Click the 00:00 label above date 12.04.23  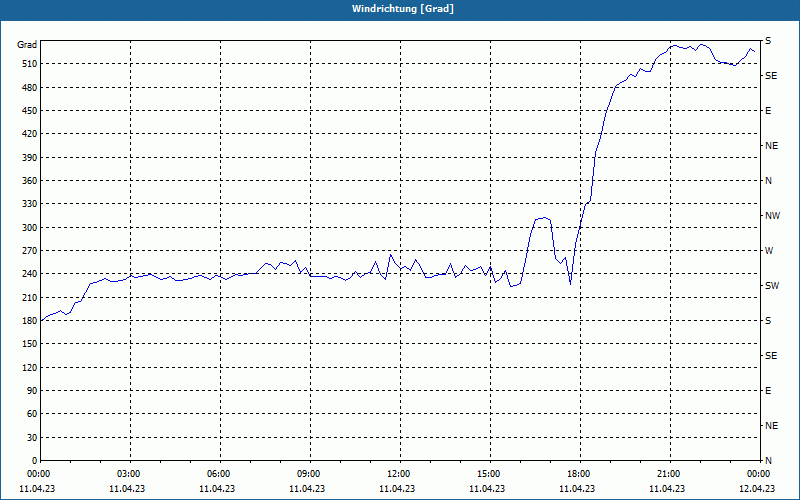click(x=758, y=474)
